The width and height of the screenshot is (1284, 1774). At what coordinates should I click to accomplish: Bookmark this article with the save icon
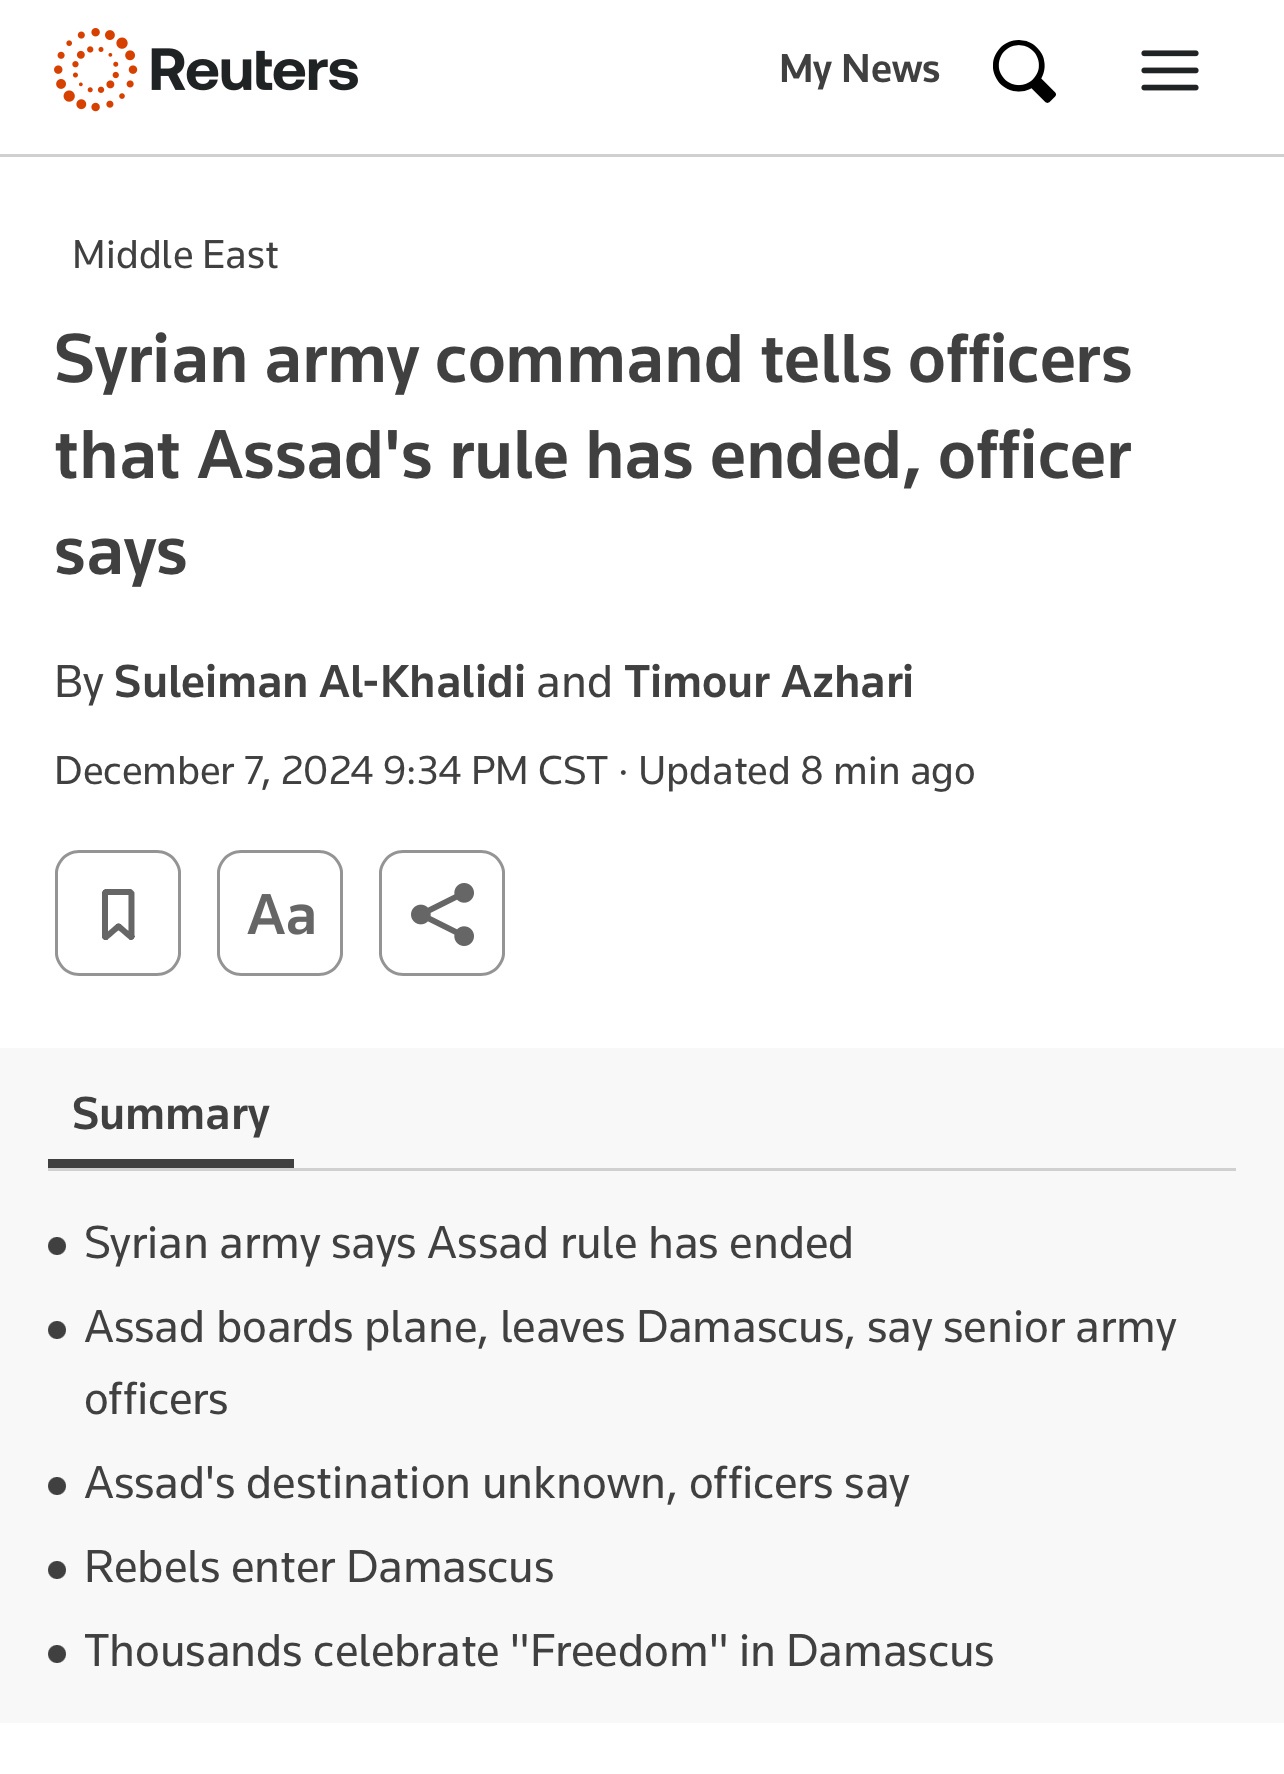tap(118, 913)
